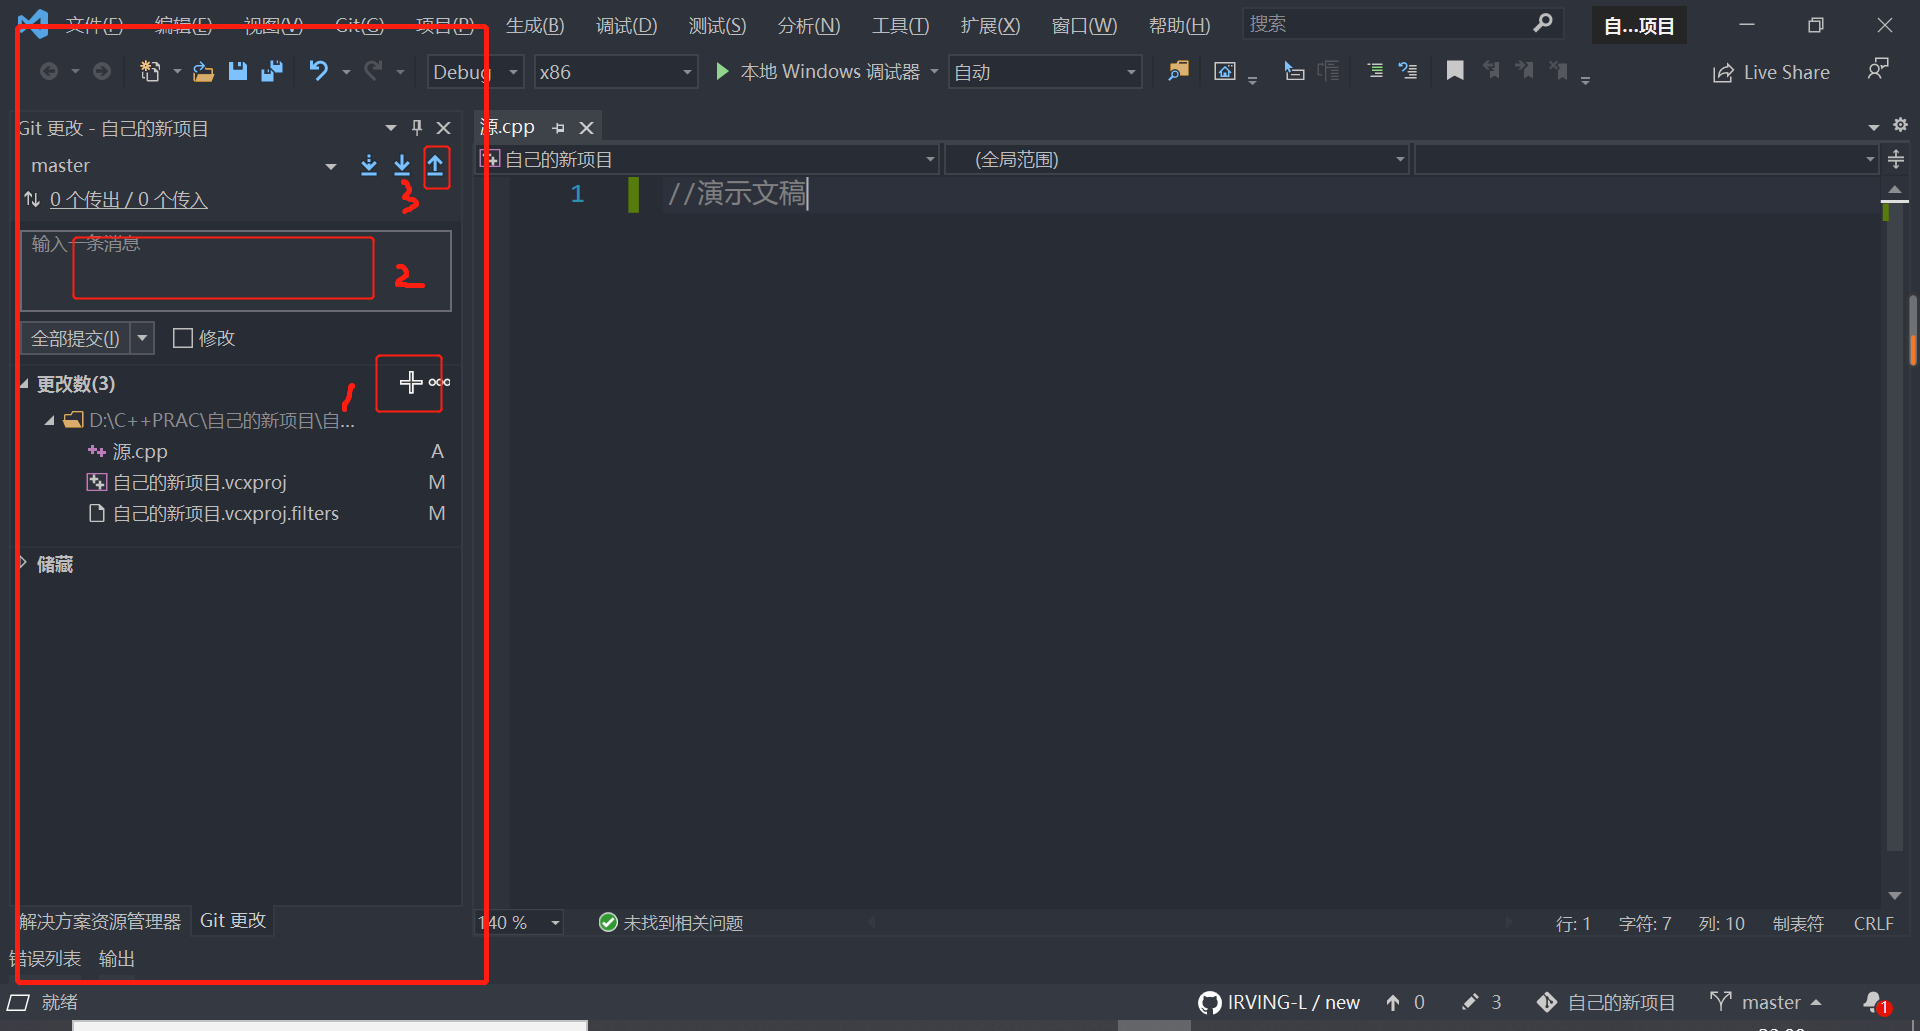Open Live Share from the toolbar
The image size is (1920, 1031).
tap(1770, 71)
